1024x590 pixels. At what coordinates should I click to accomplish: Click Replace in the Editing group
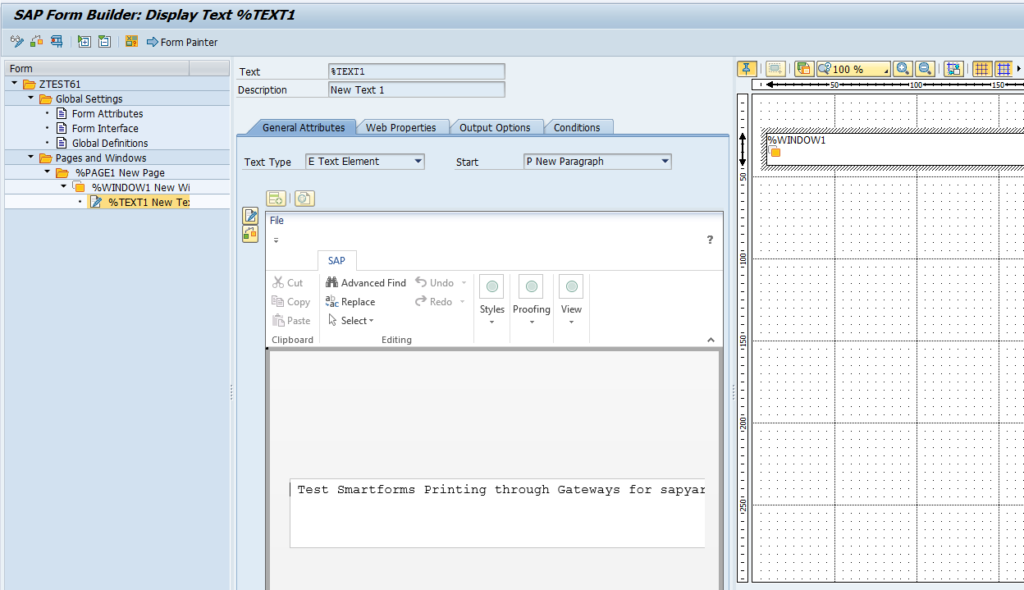point(351,302)
